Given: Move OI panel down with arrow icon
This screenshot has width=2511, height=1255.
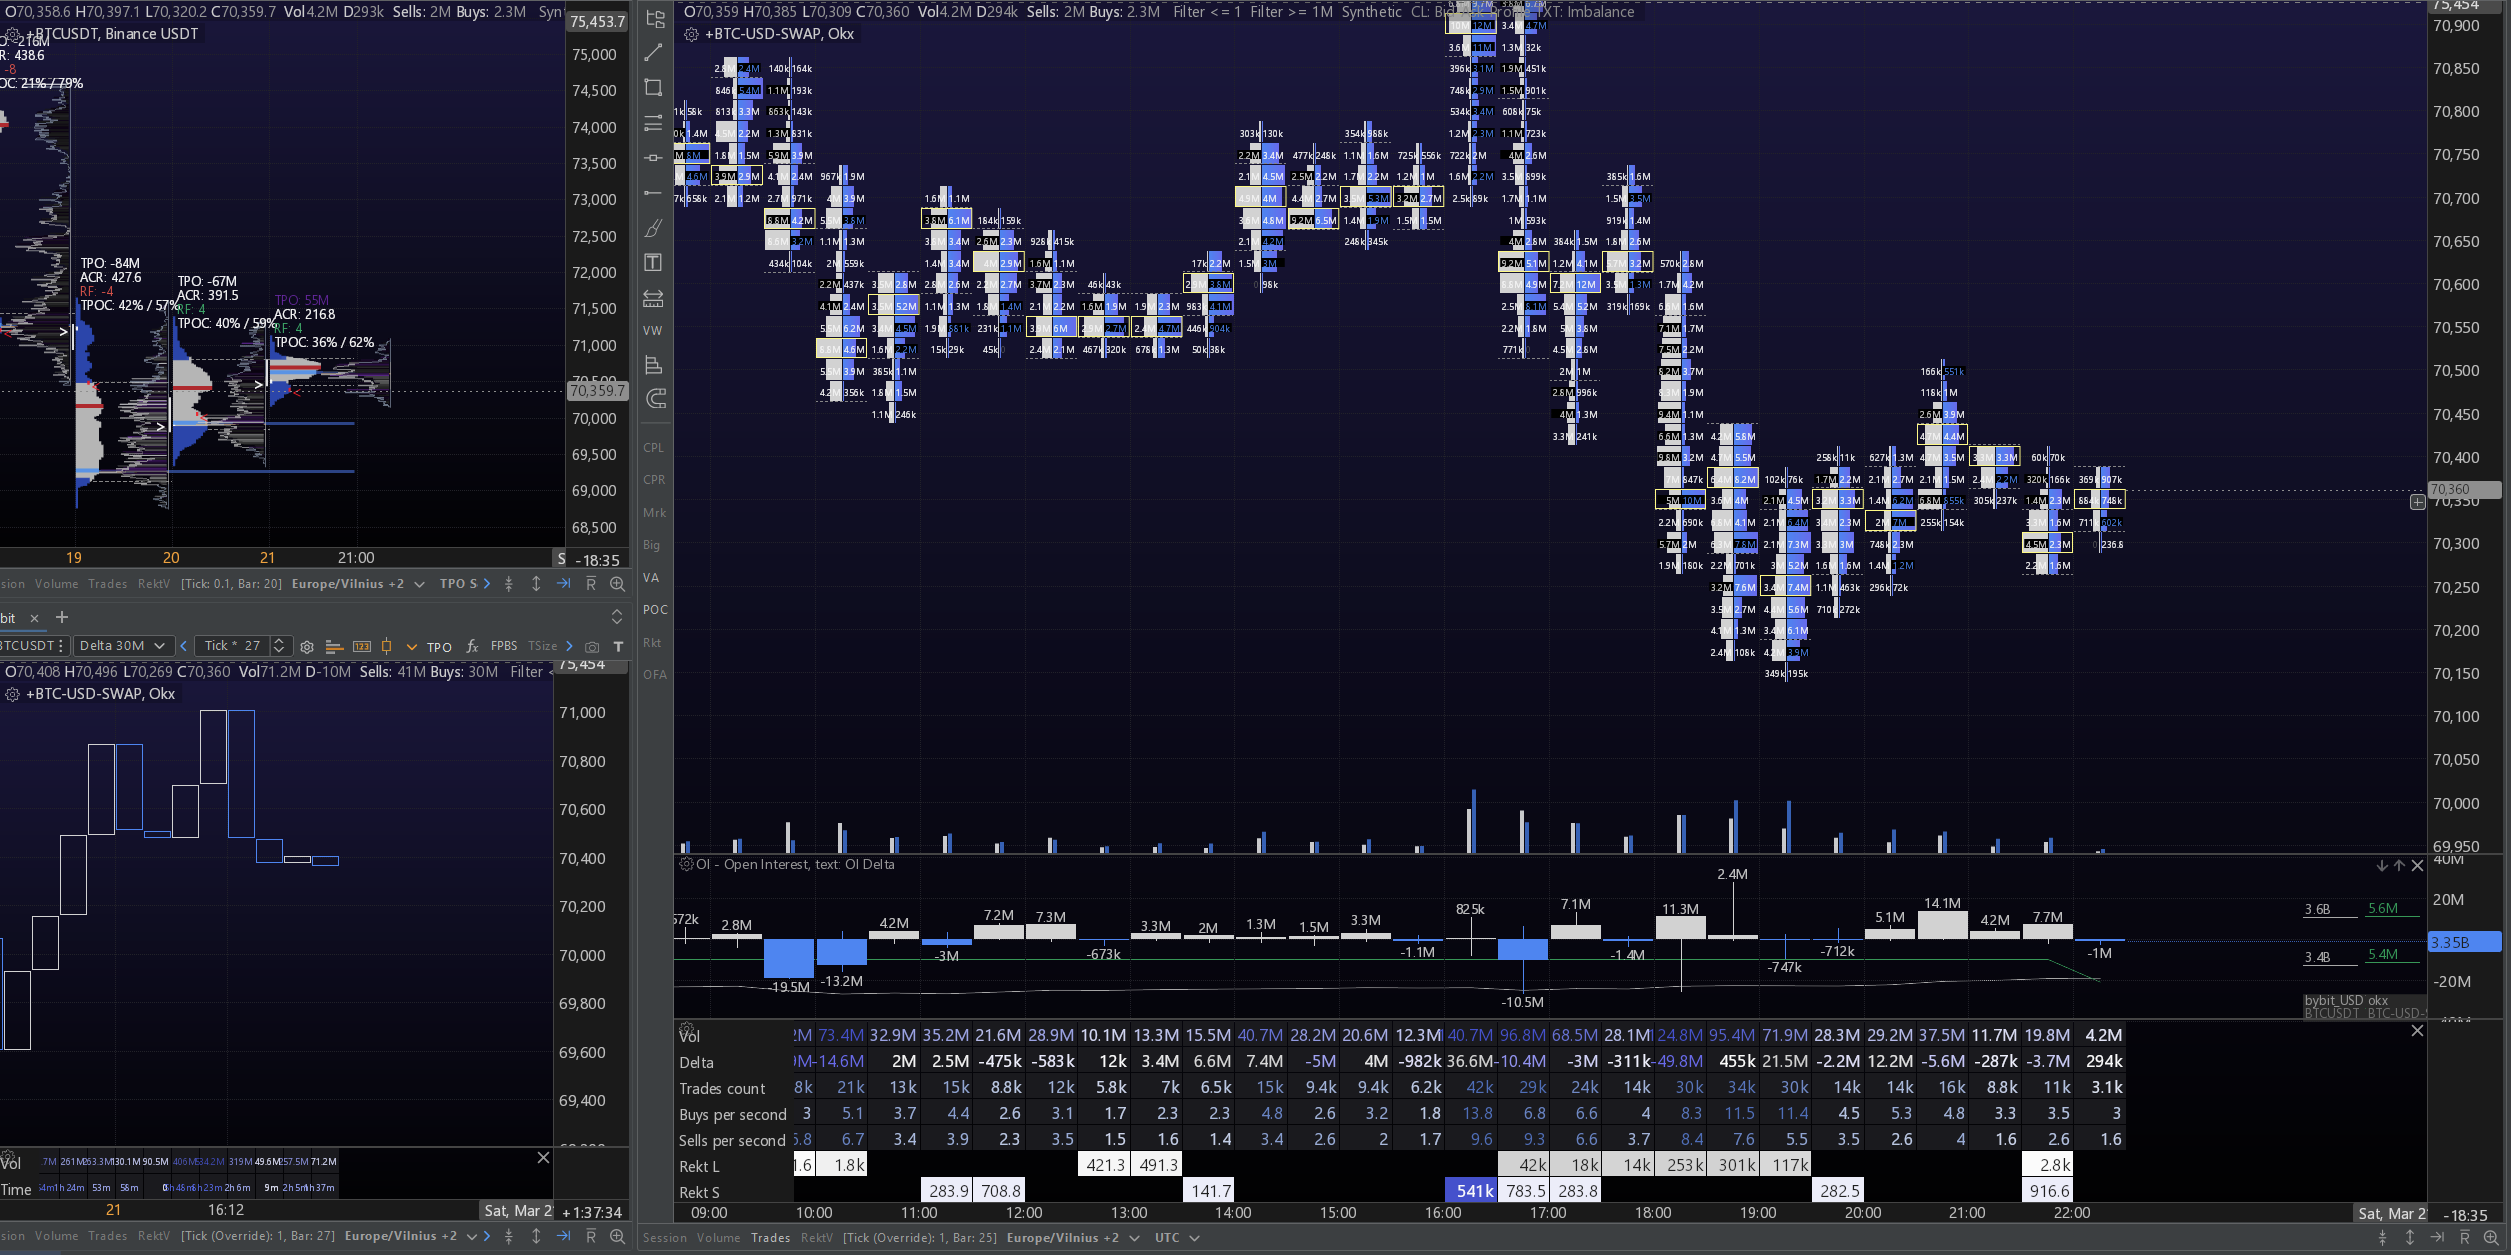Looking at the screenshot, I should click(x=2381, y=865).
